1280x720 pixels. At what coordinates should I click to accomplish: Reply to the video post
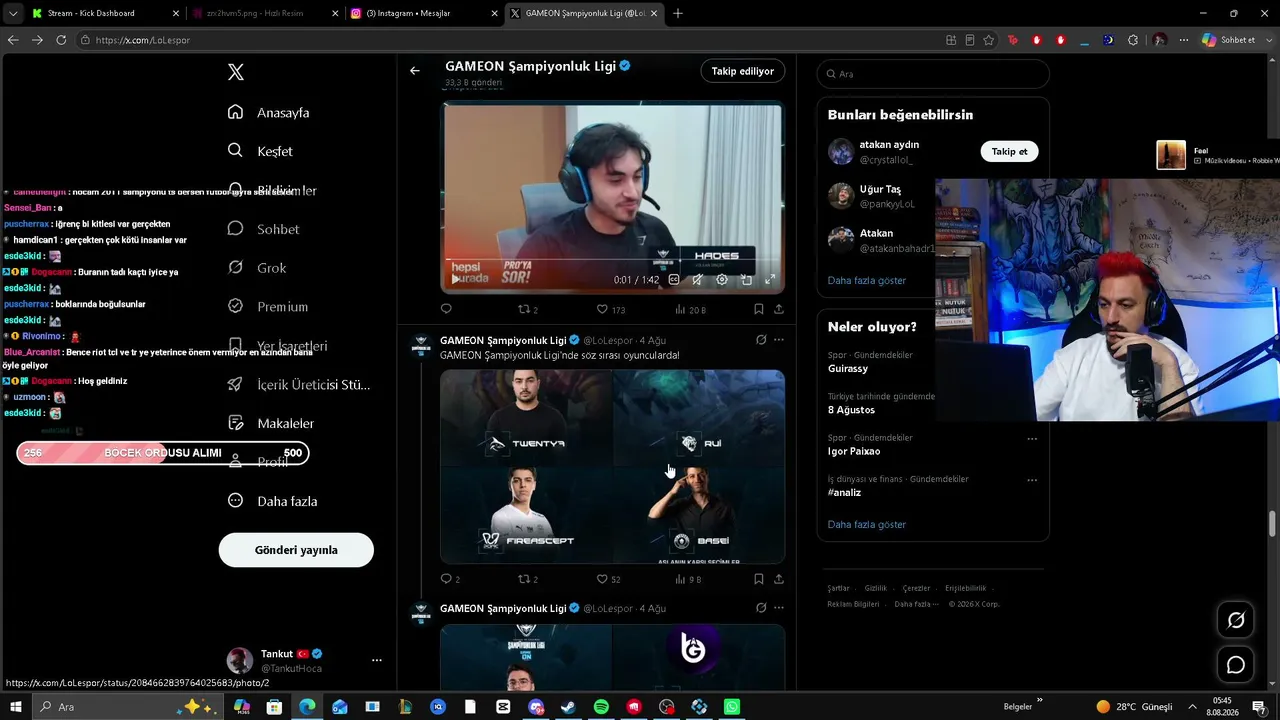(x=446, y=309)
